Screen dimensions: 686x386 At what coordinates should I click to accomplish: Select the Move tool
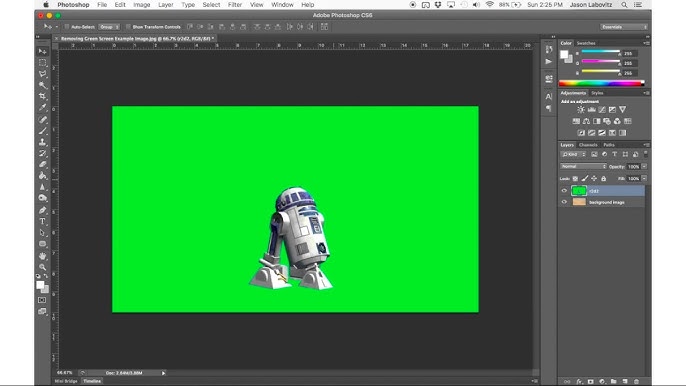pos(42,52)
